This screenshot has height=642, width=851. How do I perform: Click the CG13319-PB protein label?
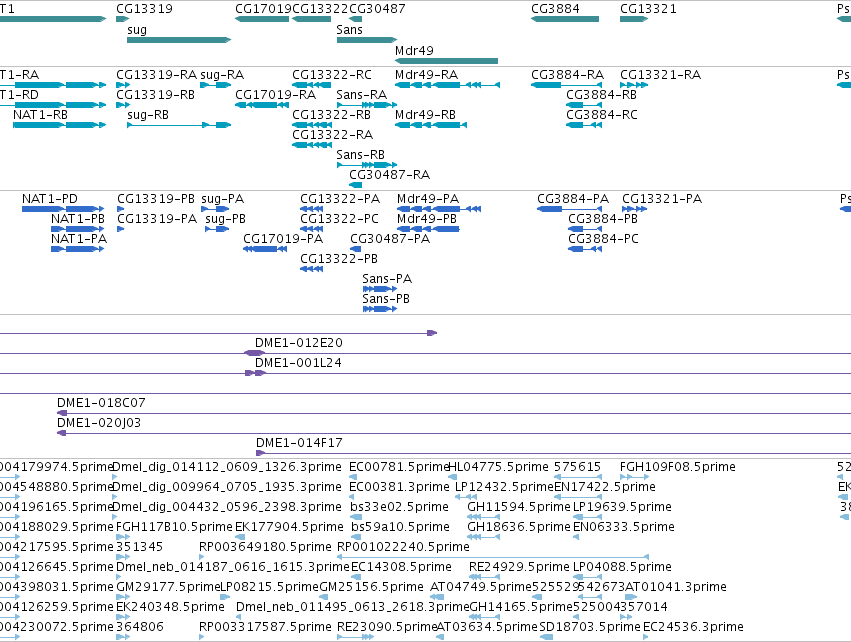click(x=156, y=199)
